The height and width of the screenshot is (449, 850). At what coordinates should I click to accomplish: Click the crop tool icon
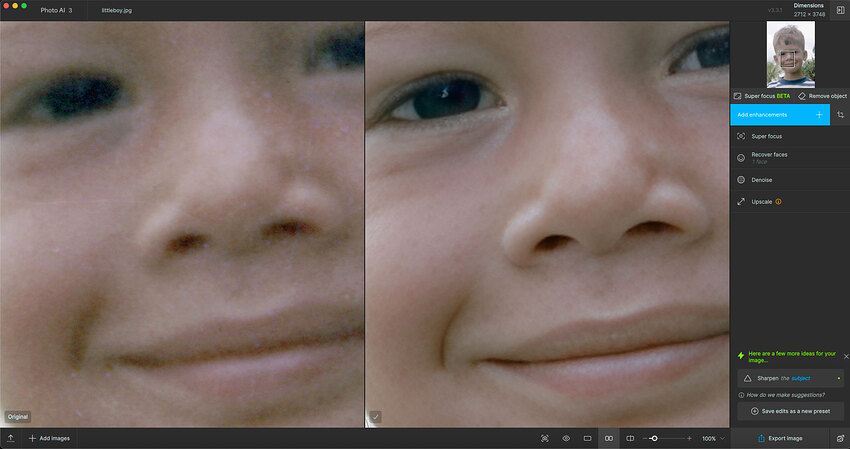(840, 115)
